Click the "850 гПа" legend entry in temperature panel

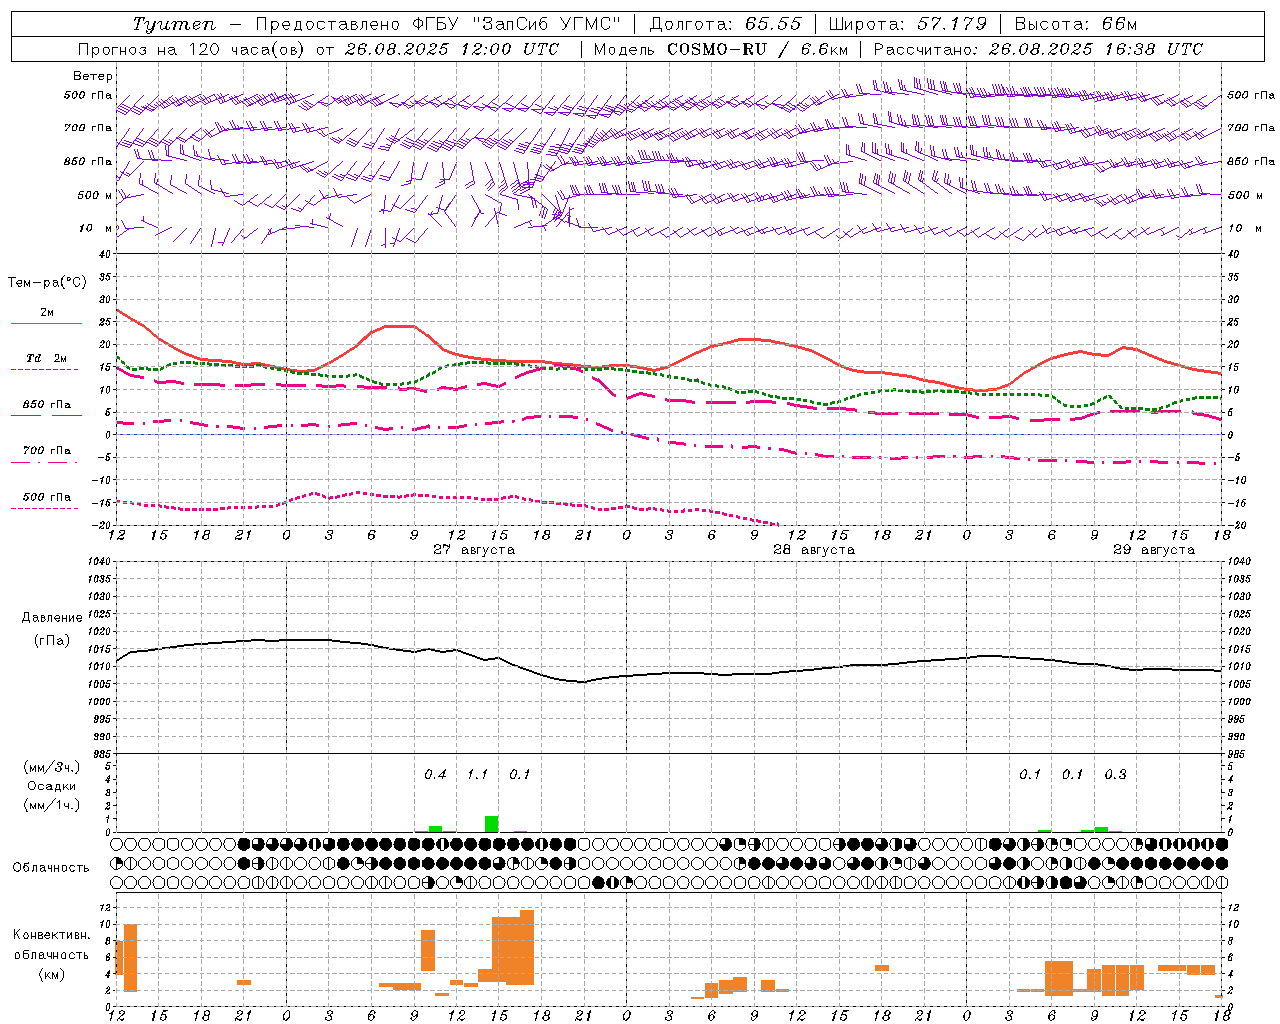tap(47, 405)
